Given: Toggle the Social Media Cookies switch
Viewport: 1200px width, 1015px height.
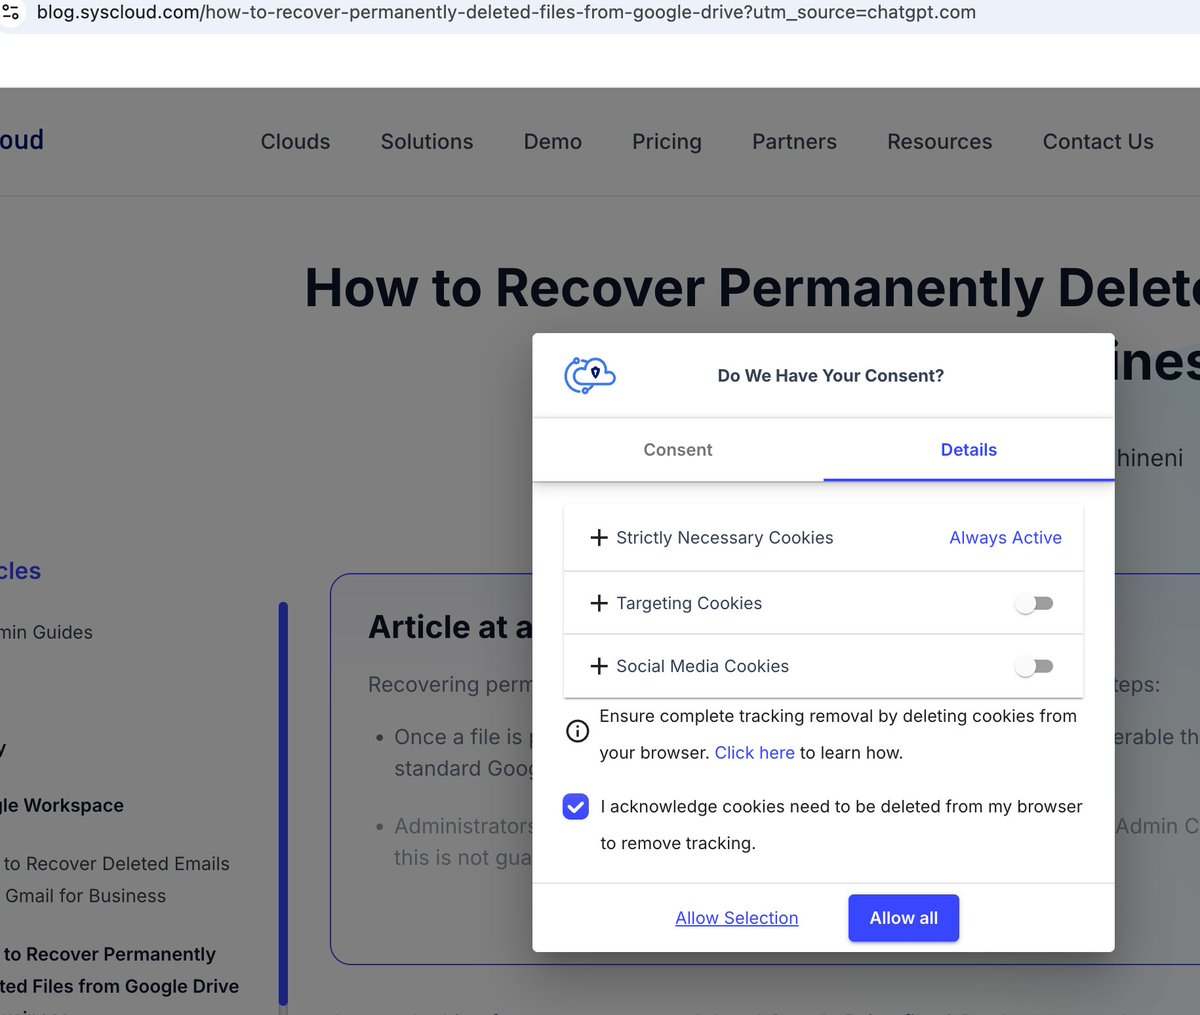Looking at the screenshot, I should 1034,666.
